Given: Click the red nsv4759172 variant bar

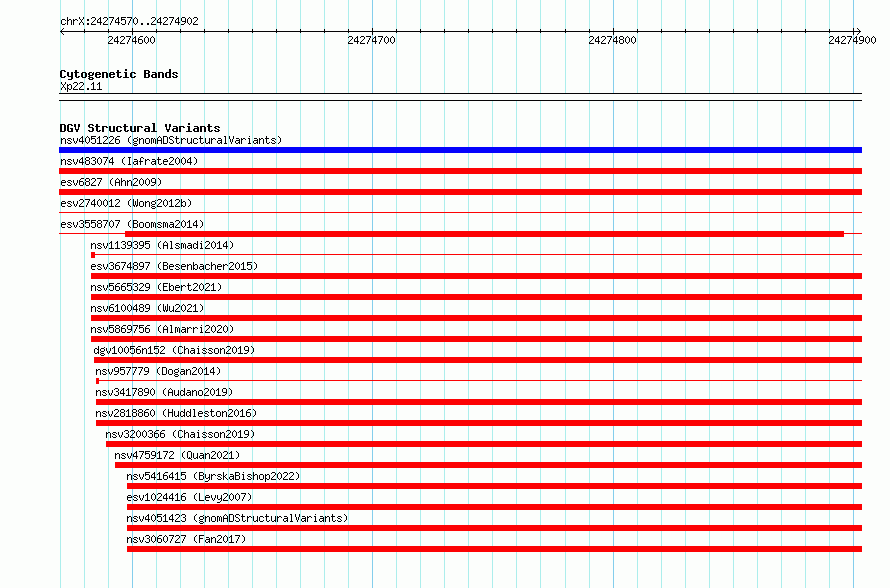Looking at the screenshot, I should (x=488, y=465).
